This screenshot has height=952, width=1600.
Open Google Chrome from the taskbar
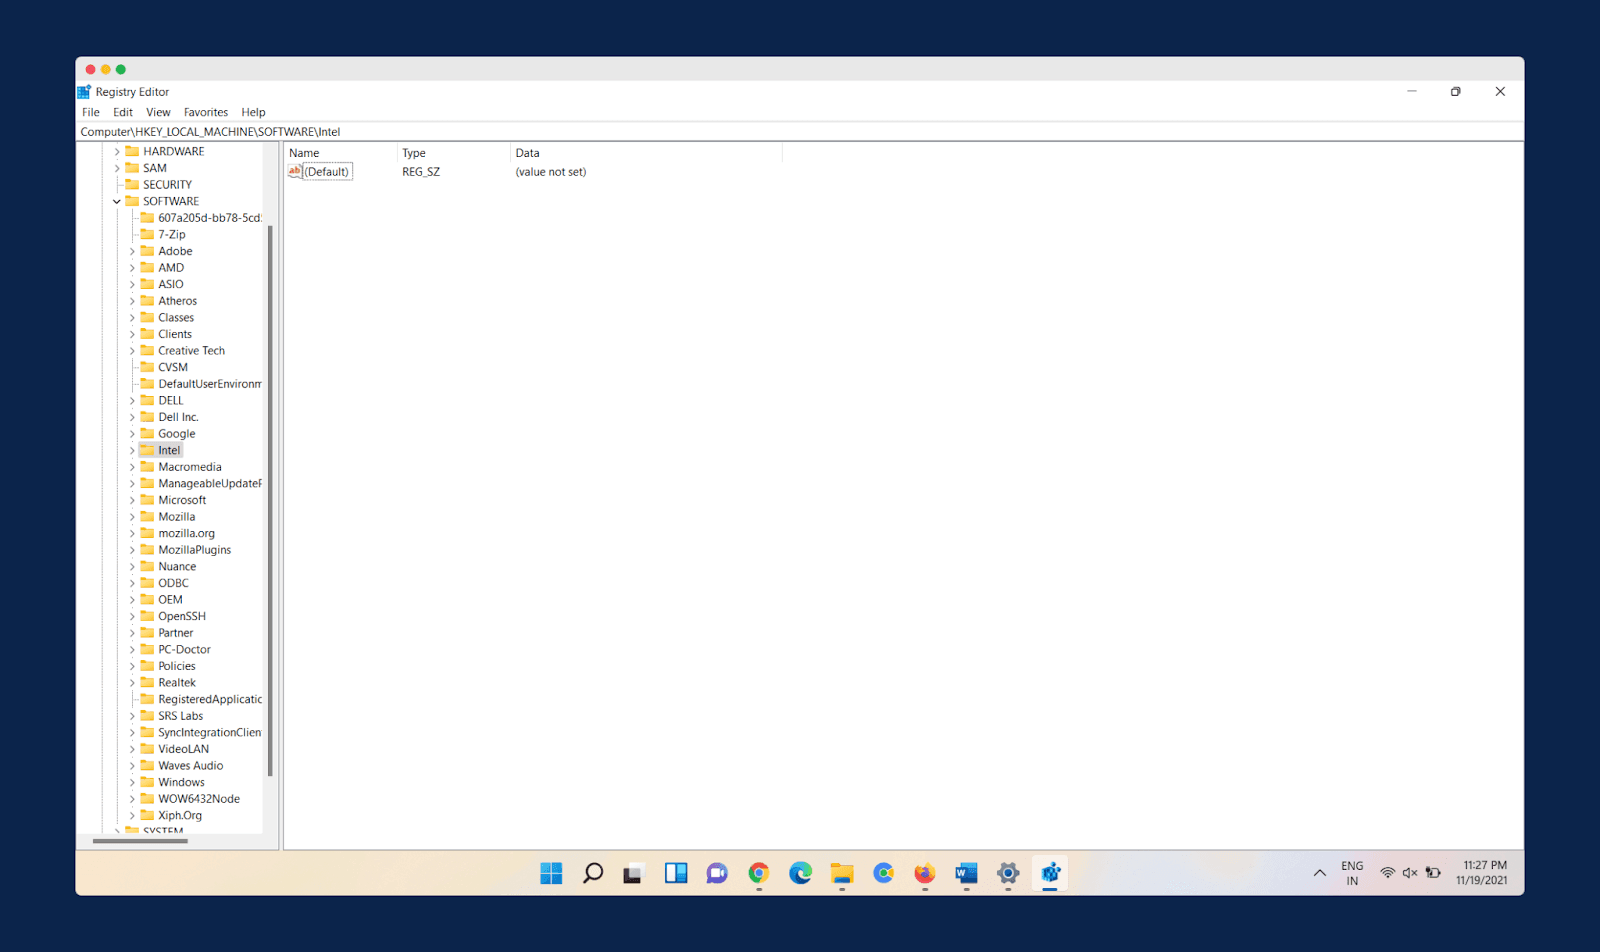click(758, 873)
